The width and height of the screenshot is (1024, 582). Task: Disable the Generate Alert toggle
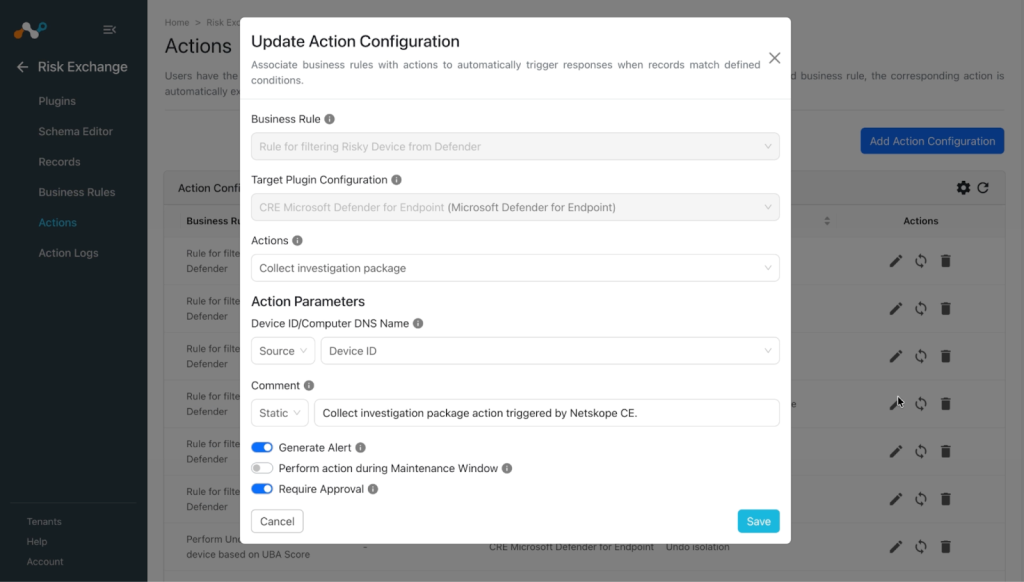click(x=262, y=447)
